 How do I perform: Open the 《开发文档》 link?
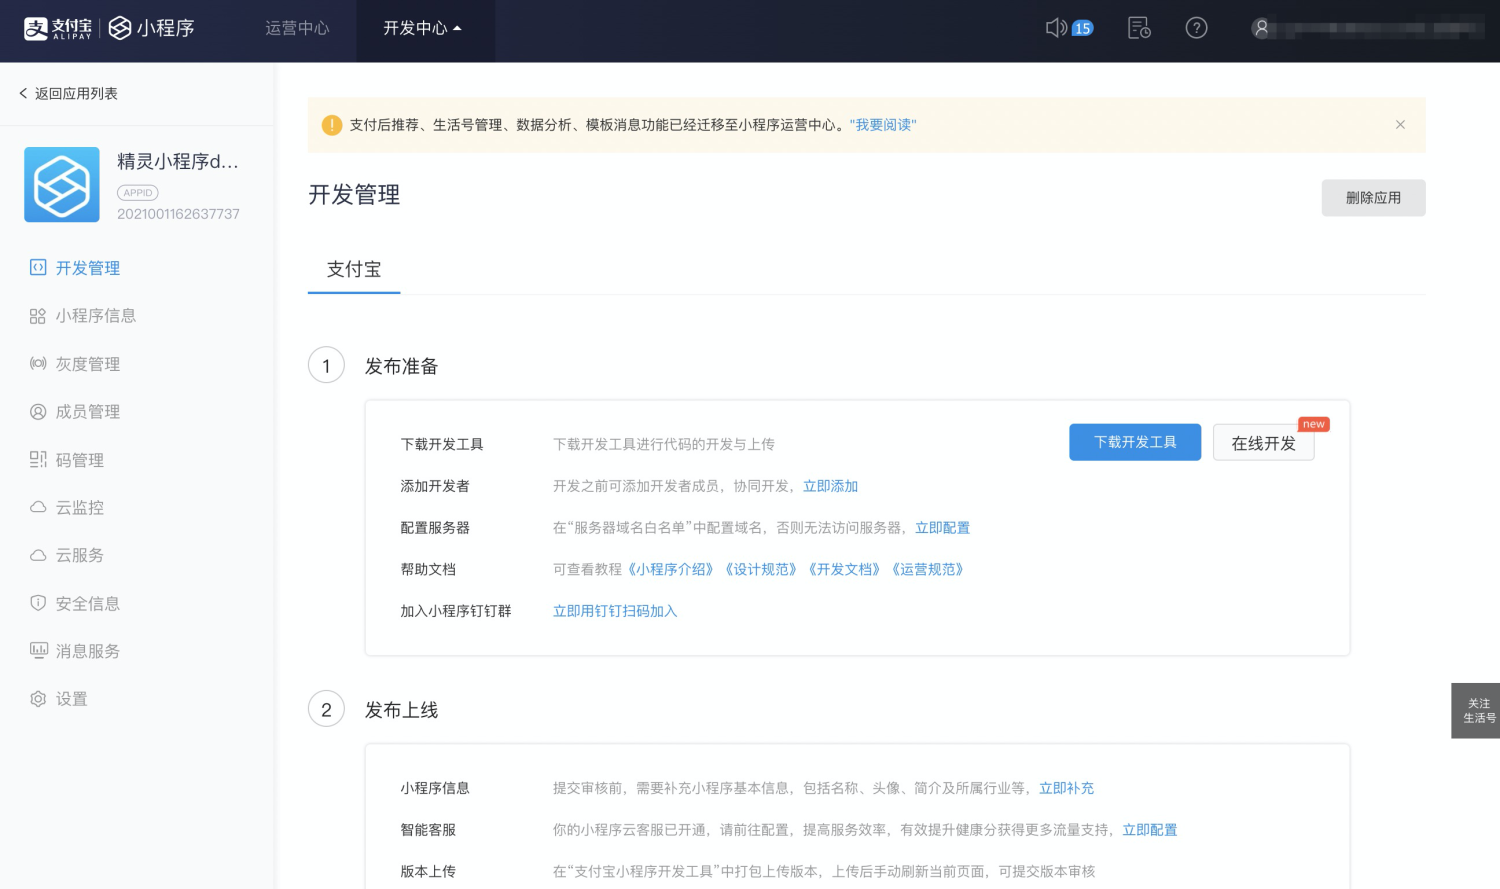(844, 569)
